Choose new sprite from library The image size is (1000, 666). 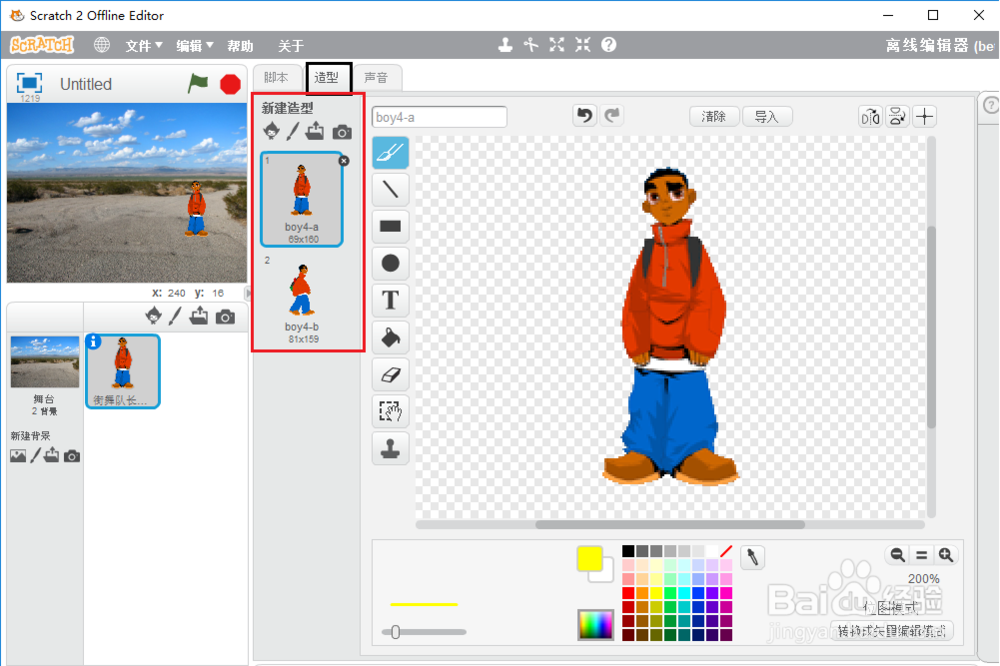pyautogui.click(x=154, y=316)
